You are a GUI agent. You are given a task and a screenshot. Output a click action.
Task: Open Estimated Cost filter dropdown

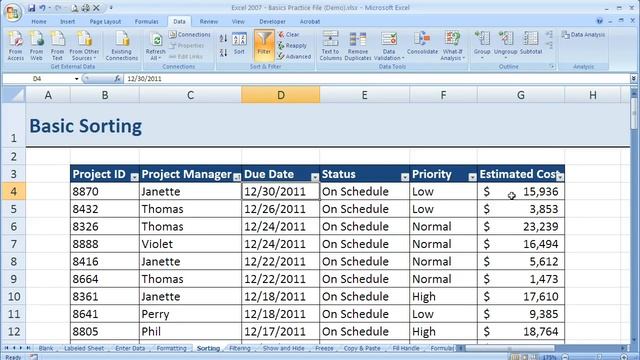click(560, 177)
